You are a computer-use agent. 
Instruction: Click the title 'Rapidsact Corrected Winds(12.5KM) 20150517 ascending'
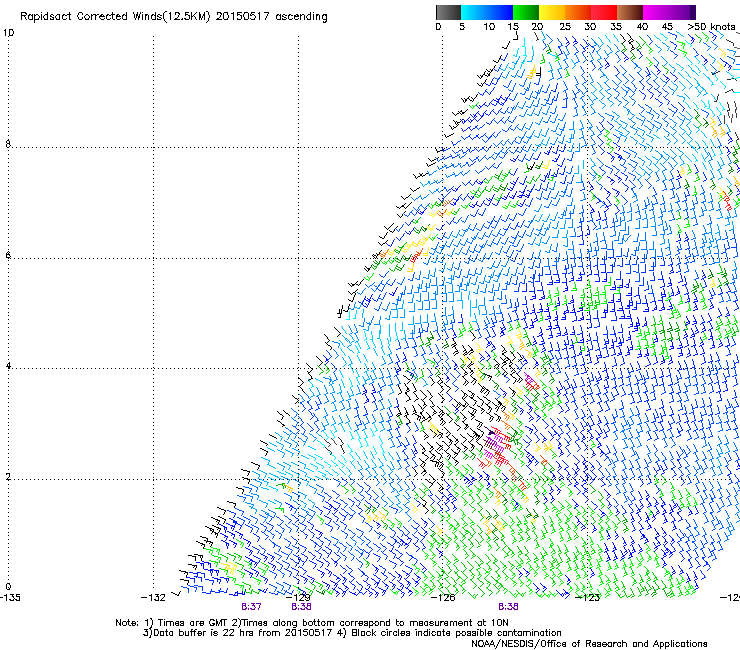174,17
